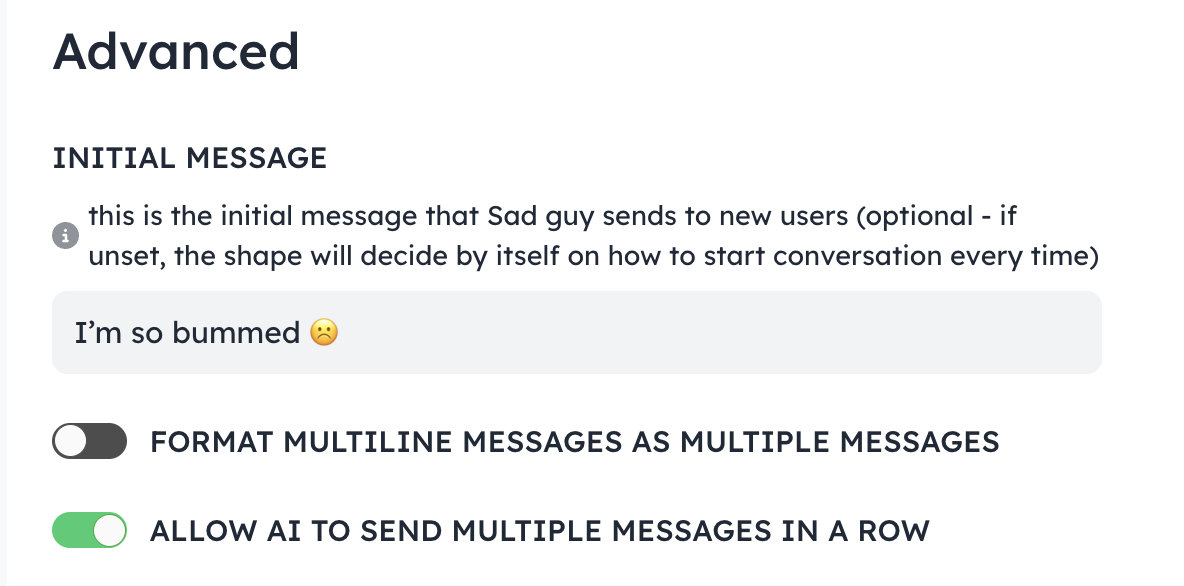Click the INITIAL MESSAGE label
This screenshot has height=586, width=1184.
click(190, 158)
